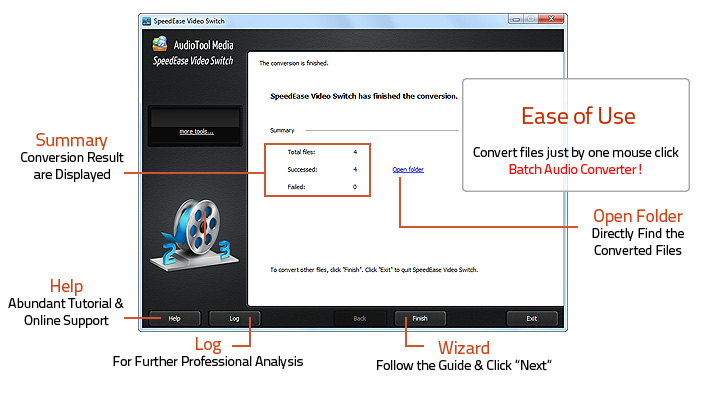This screenshot has width=706, height=394.
Task: Click the Finish button
Action: tap(420, 318)
